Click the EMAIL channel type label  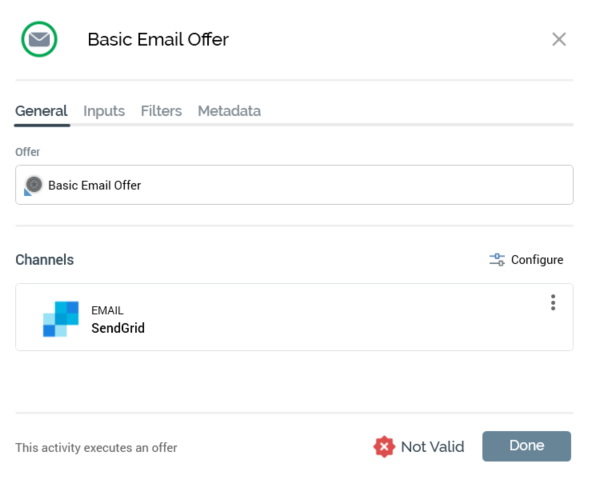(107, 311)
